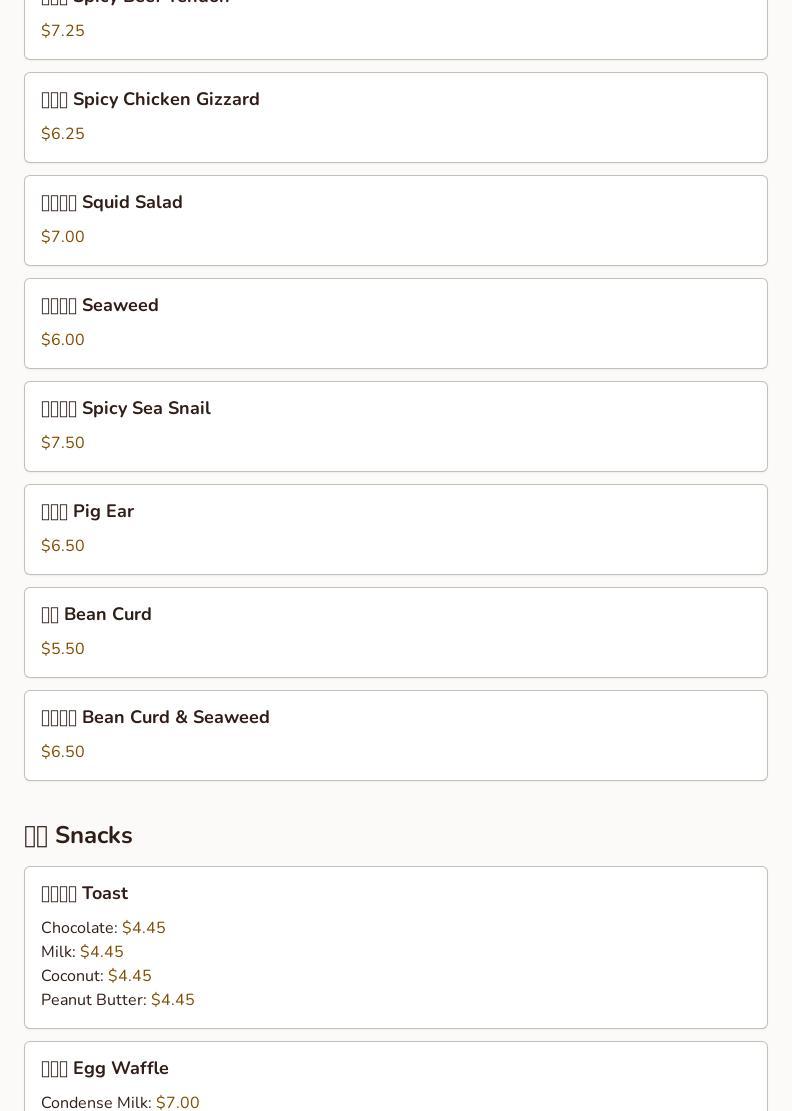Click the $7.00 Squid Salad price
The image size is (792, 1111).
tap(63, 237)
